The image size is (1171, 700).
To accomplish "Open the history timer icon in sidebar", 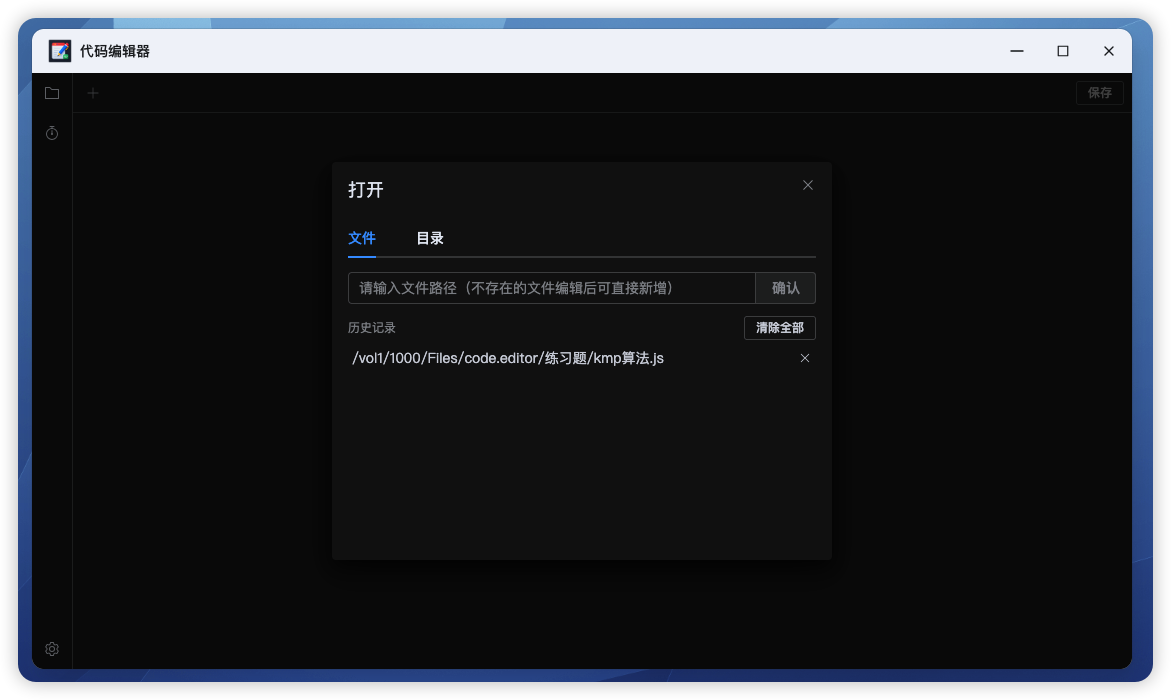I will point(52,133).
